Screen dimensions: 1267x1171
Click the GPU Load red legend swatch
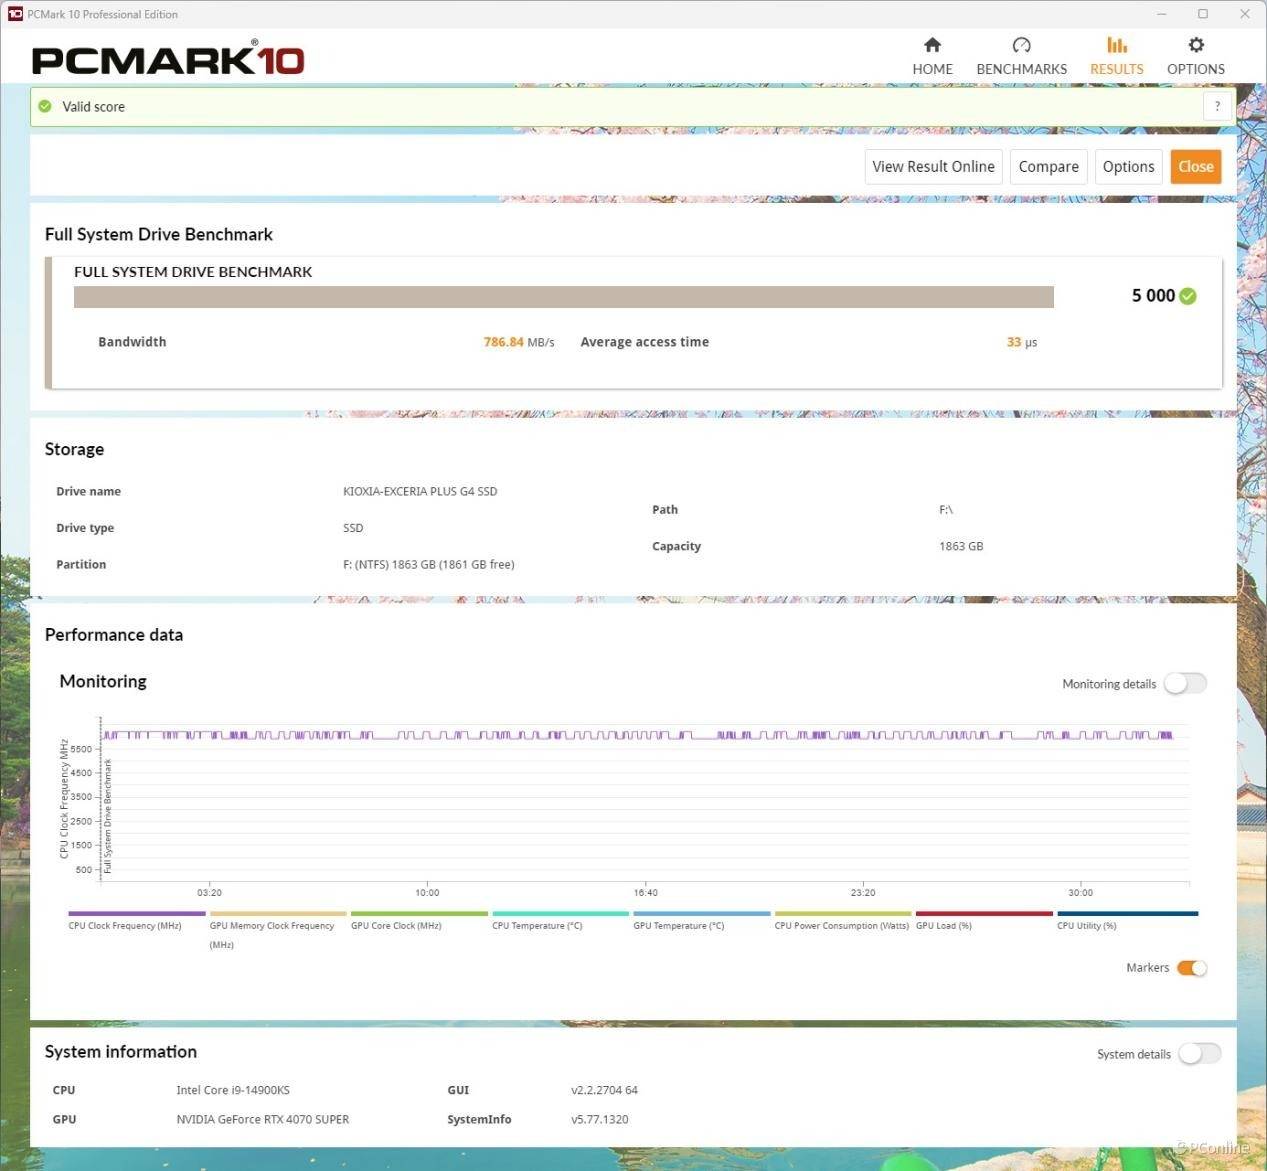(x=984, y=913)
